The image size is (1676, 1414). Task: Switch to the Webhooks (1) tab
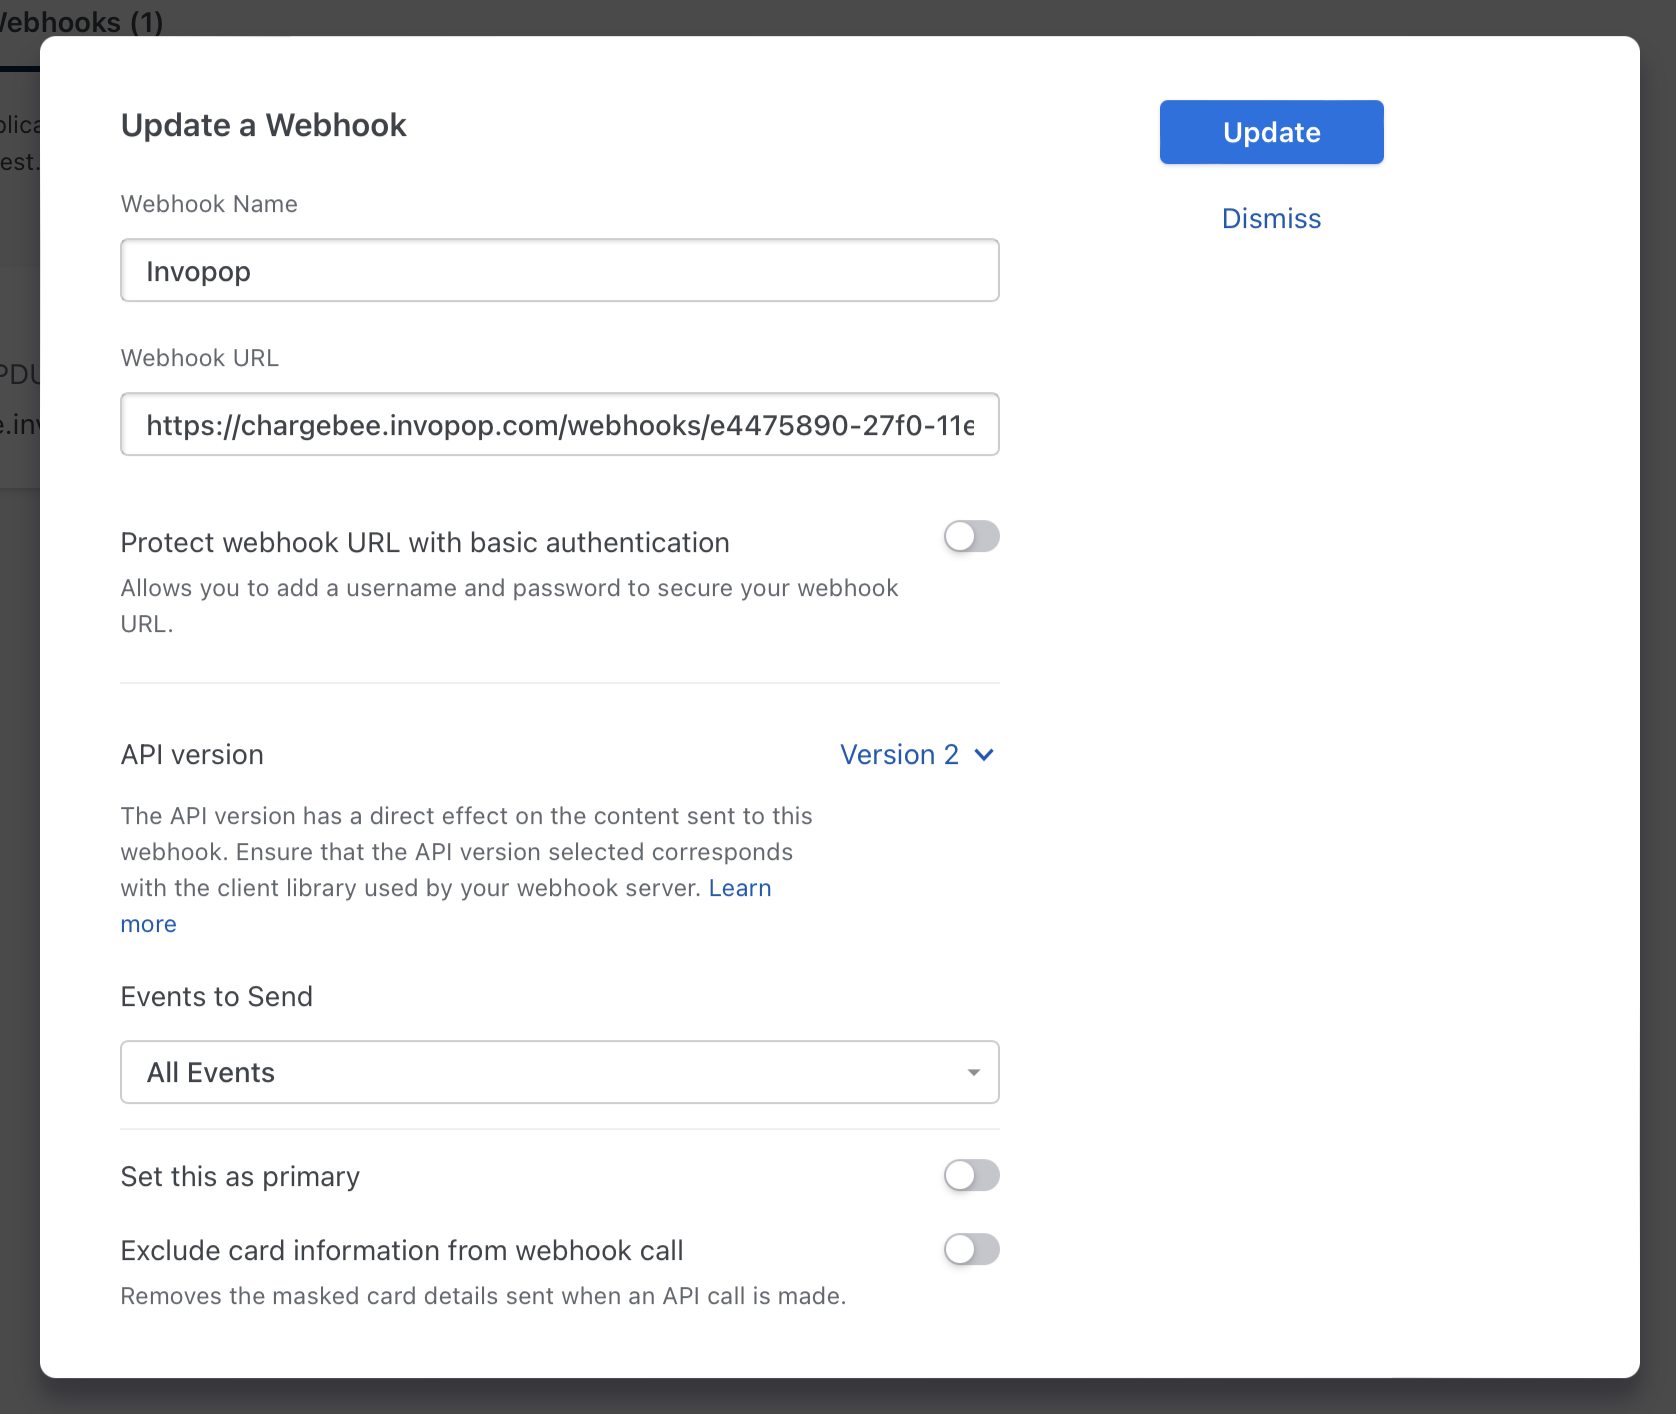click(x=80, y=22)
